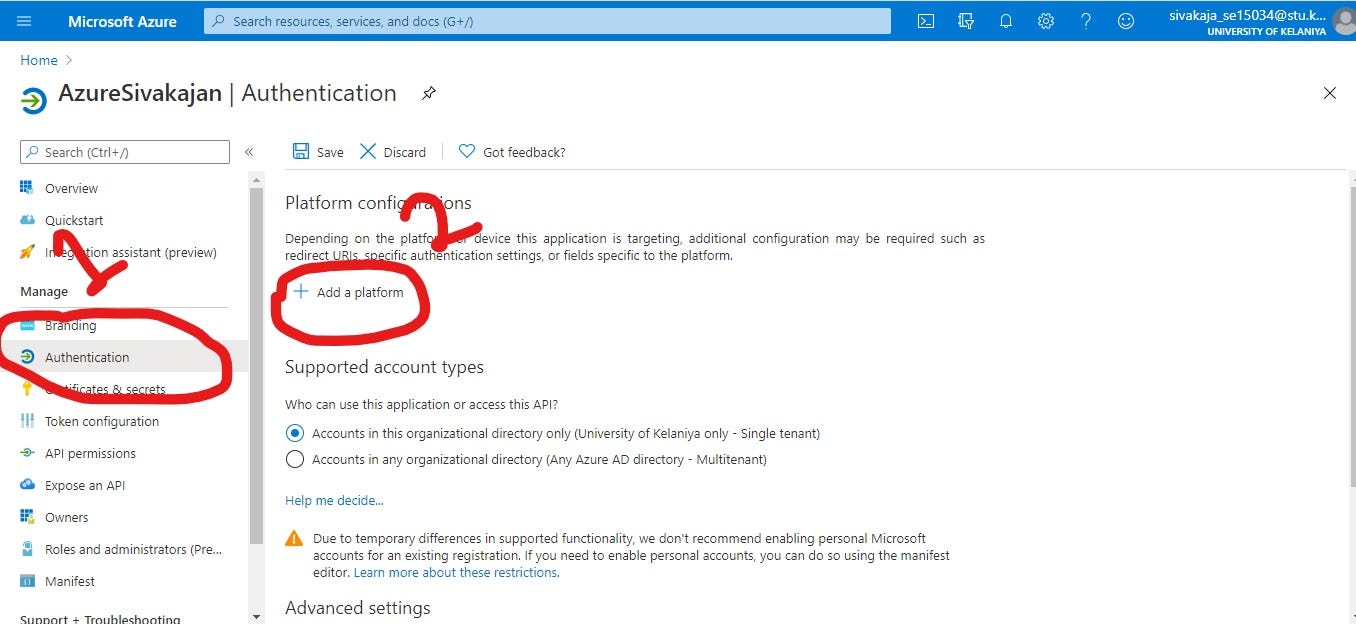1356x624 pixels.
Task: Open Certificates & secrets
Action: click(x=105, y=389)
